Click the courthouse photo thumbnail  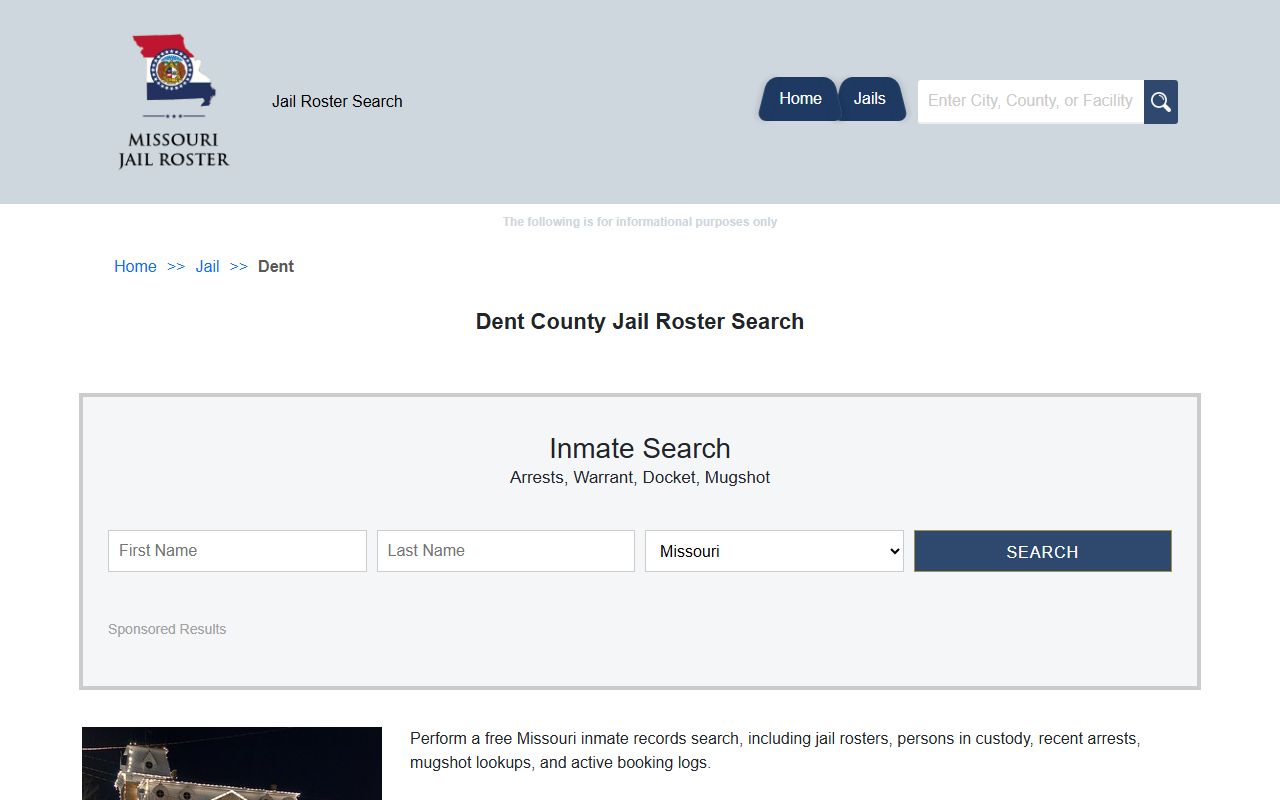(232, 763)
